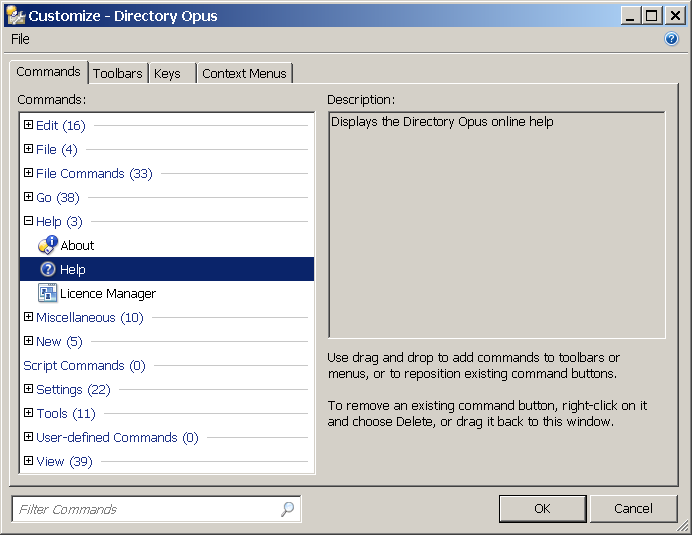Confirm with the OK button
Viewport: 692px width, 535px height.
[542, 509]
